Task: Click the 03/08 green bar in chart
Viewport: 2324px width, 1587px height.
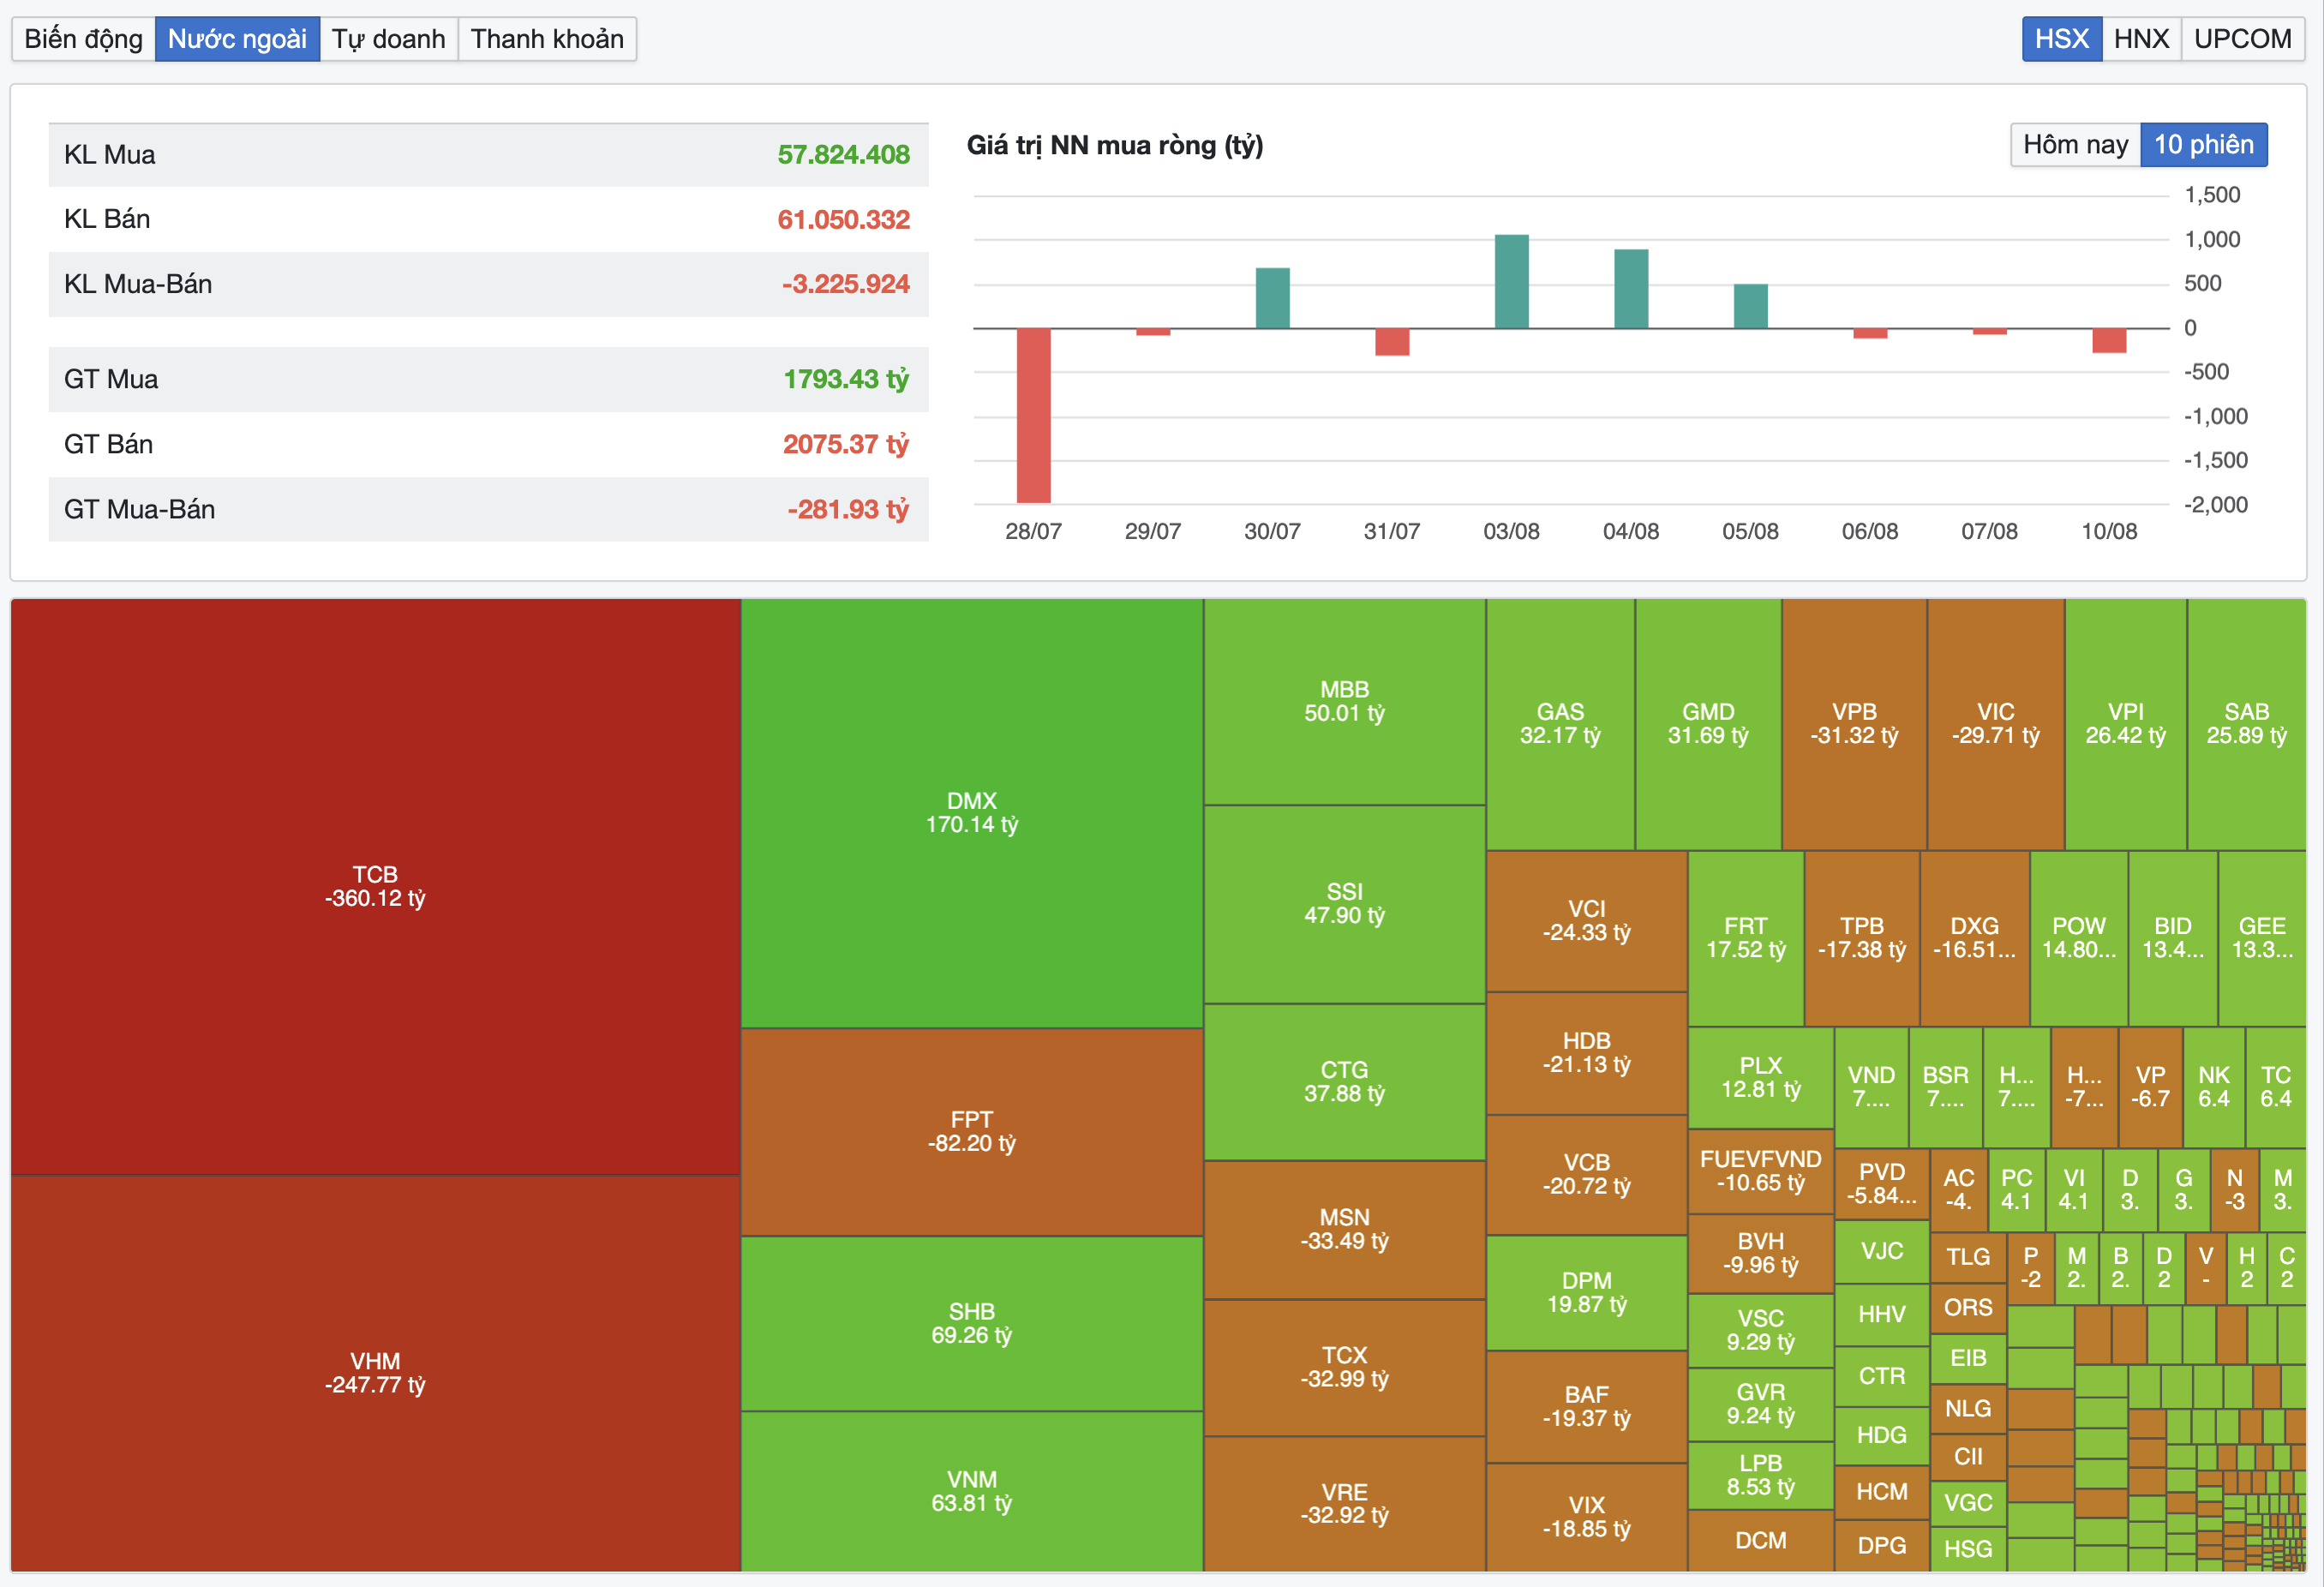Action: [1511, 281]
